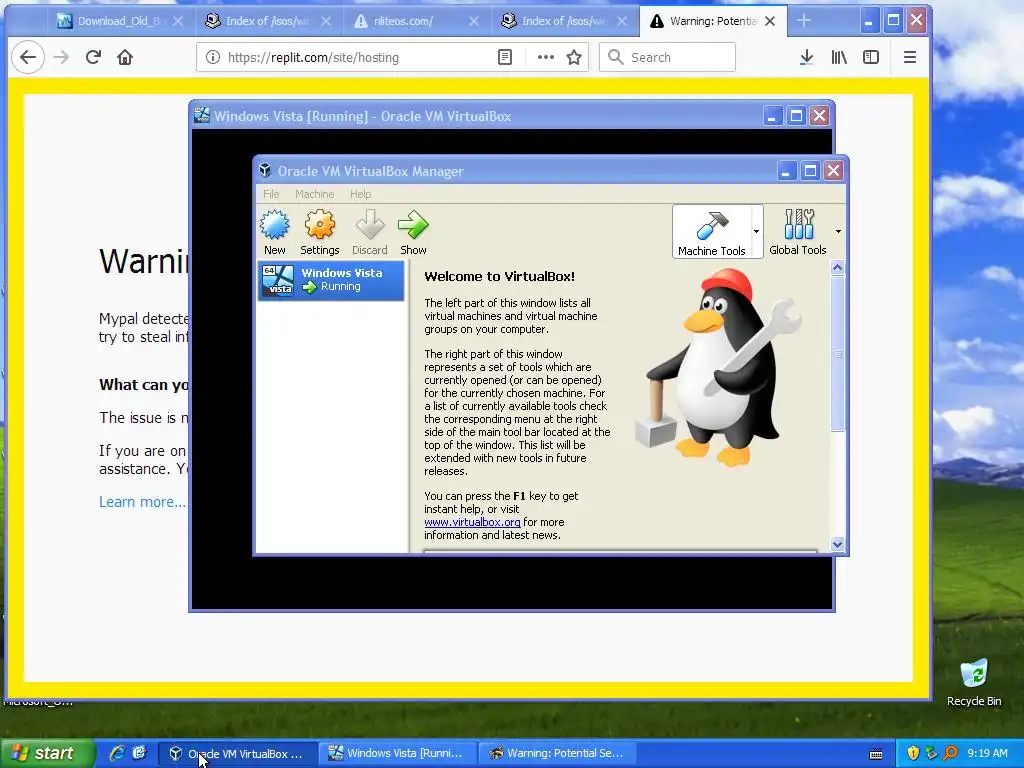Select the Machine Tools hammer button
The height and width of the screenshot is (768, 1024).
[711, 232]
